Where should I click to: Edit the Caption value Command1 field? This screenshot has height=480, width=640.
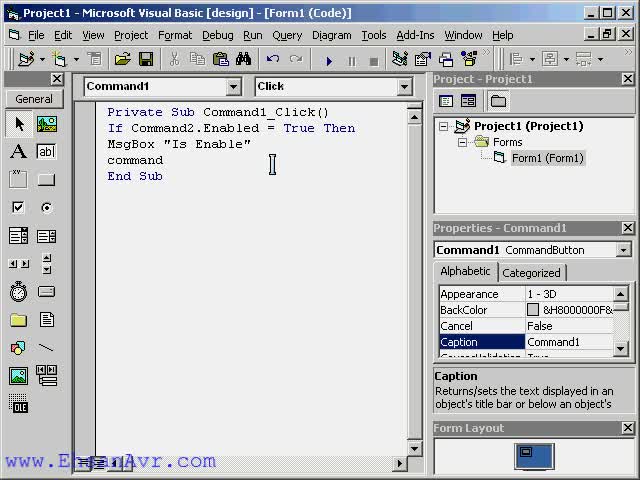(569, 342)
